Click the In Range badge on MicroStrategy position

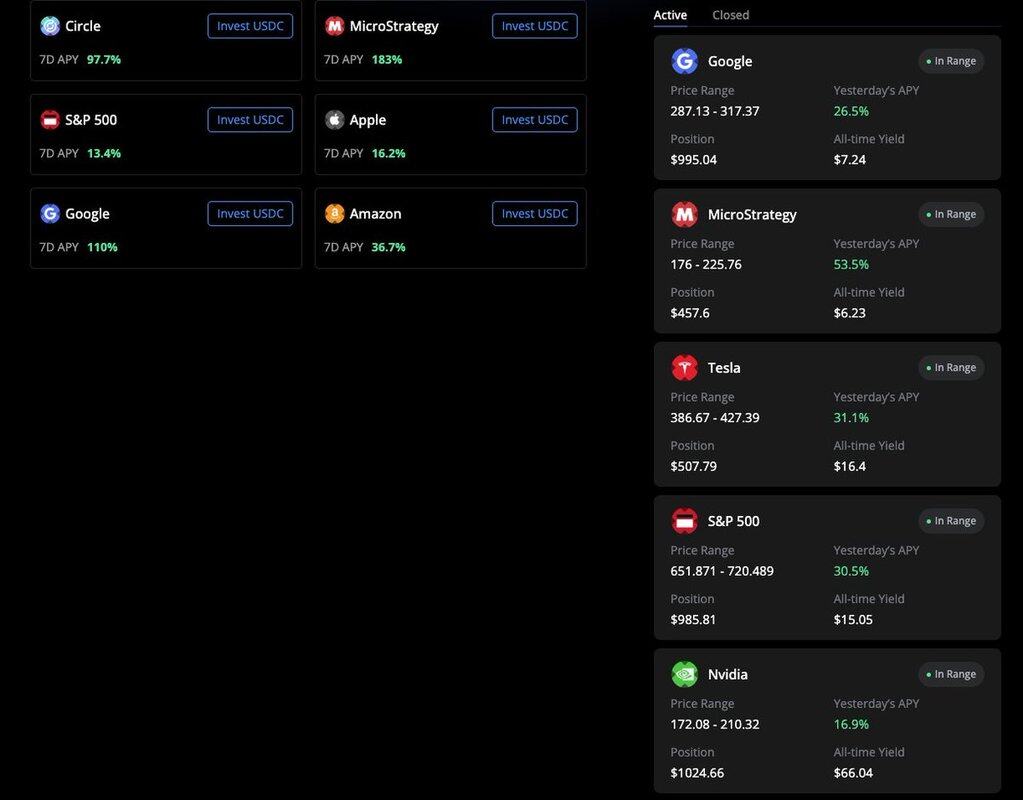951,214
